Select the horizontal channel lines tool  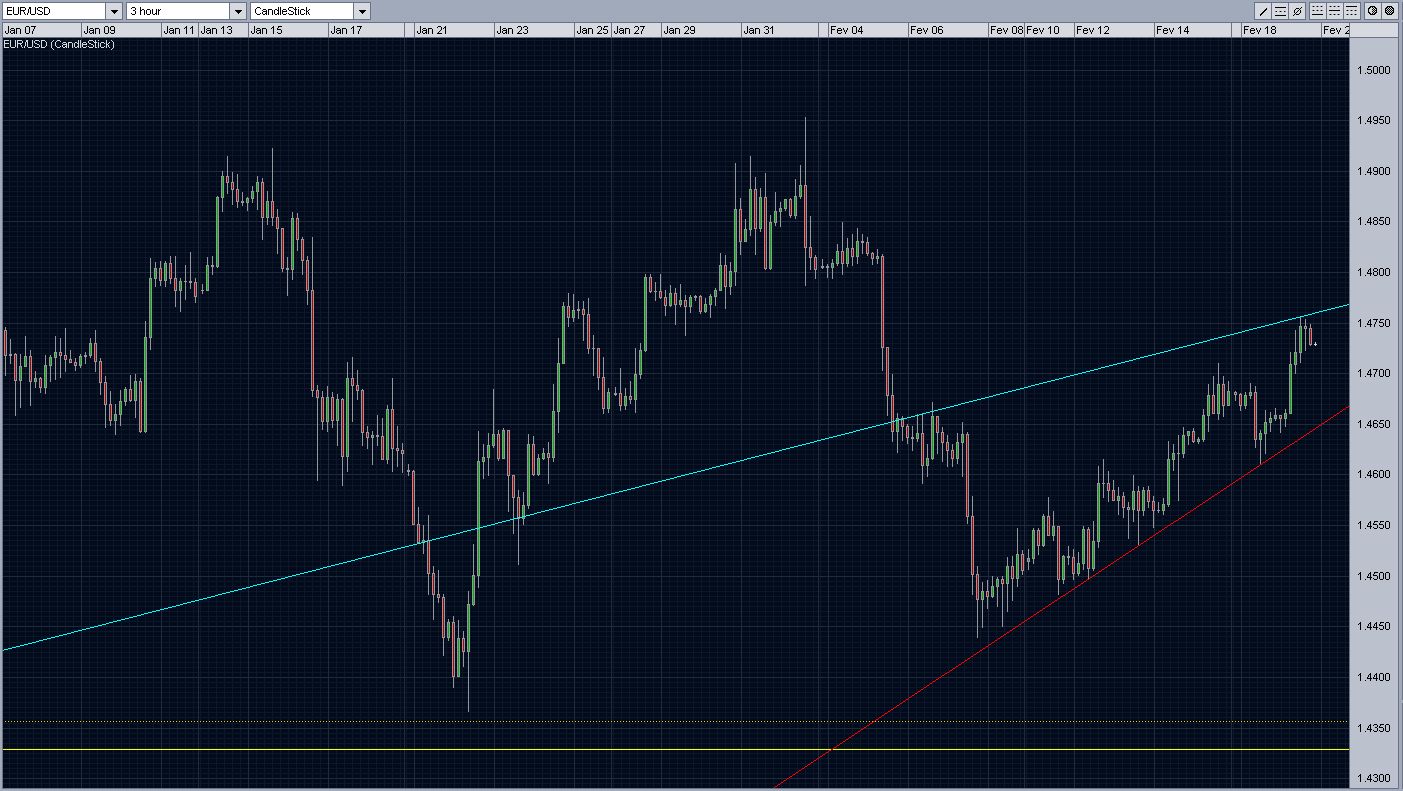pyautogui.click(x=1280, y=11)
